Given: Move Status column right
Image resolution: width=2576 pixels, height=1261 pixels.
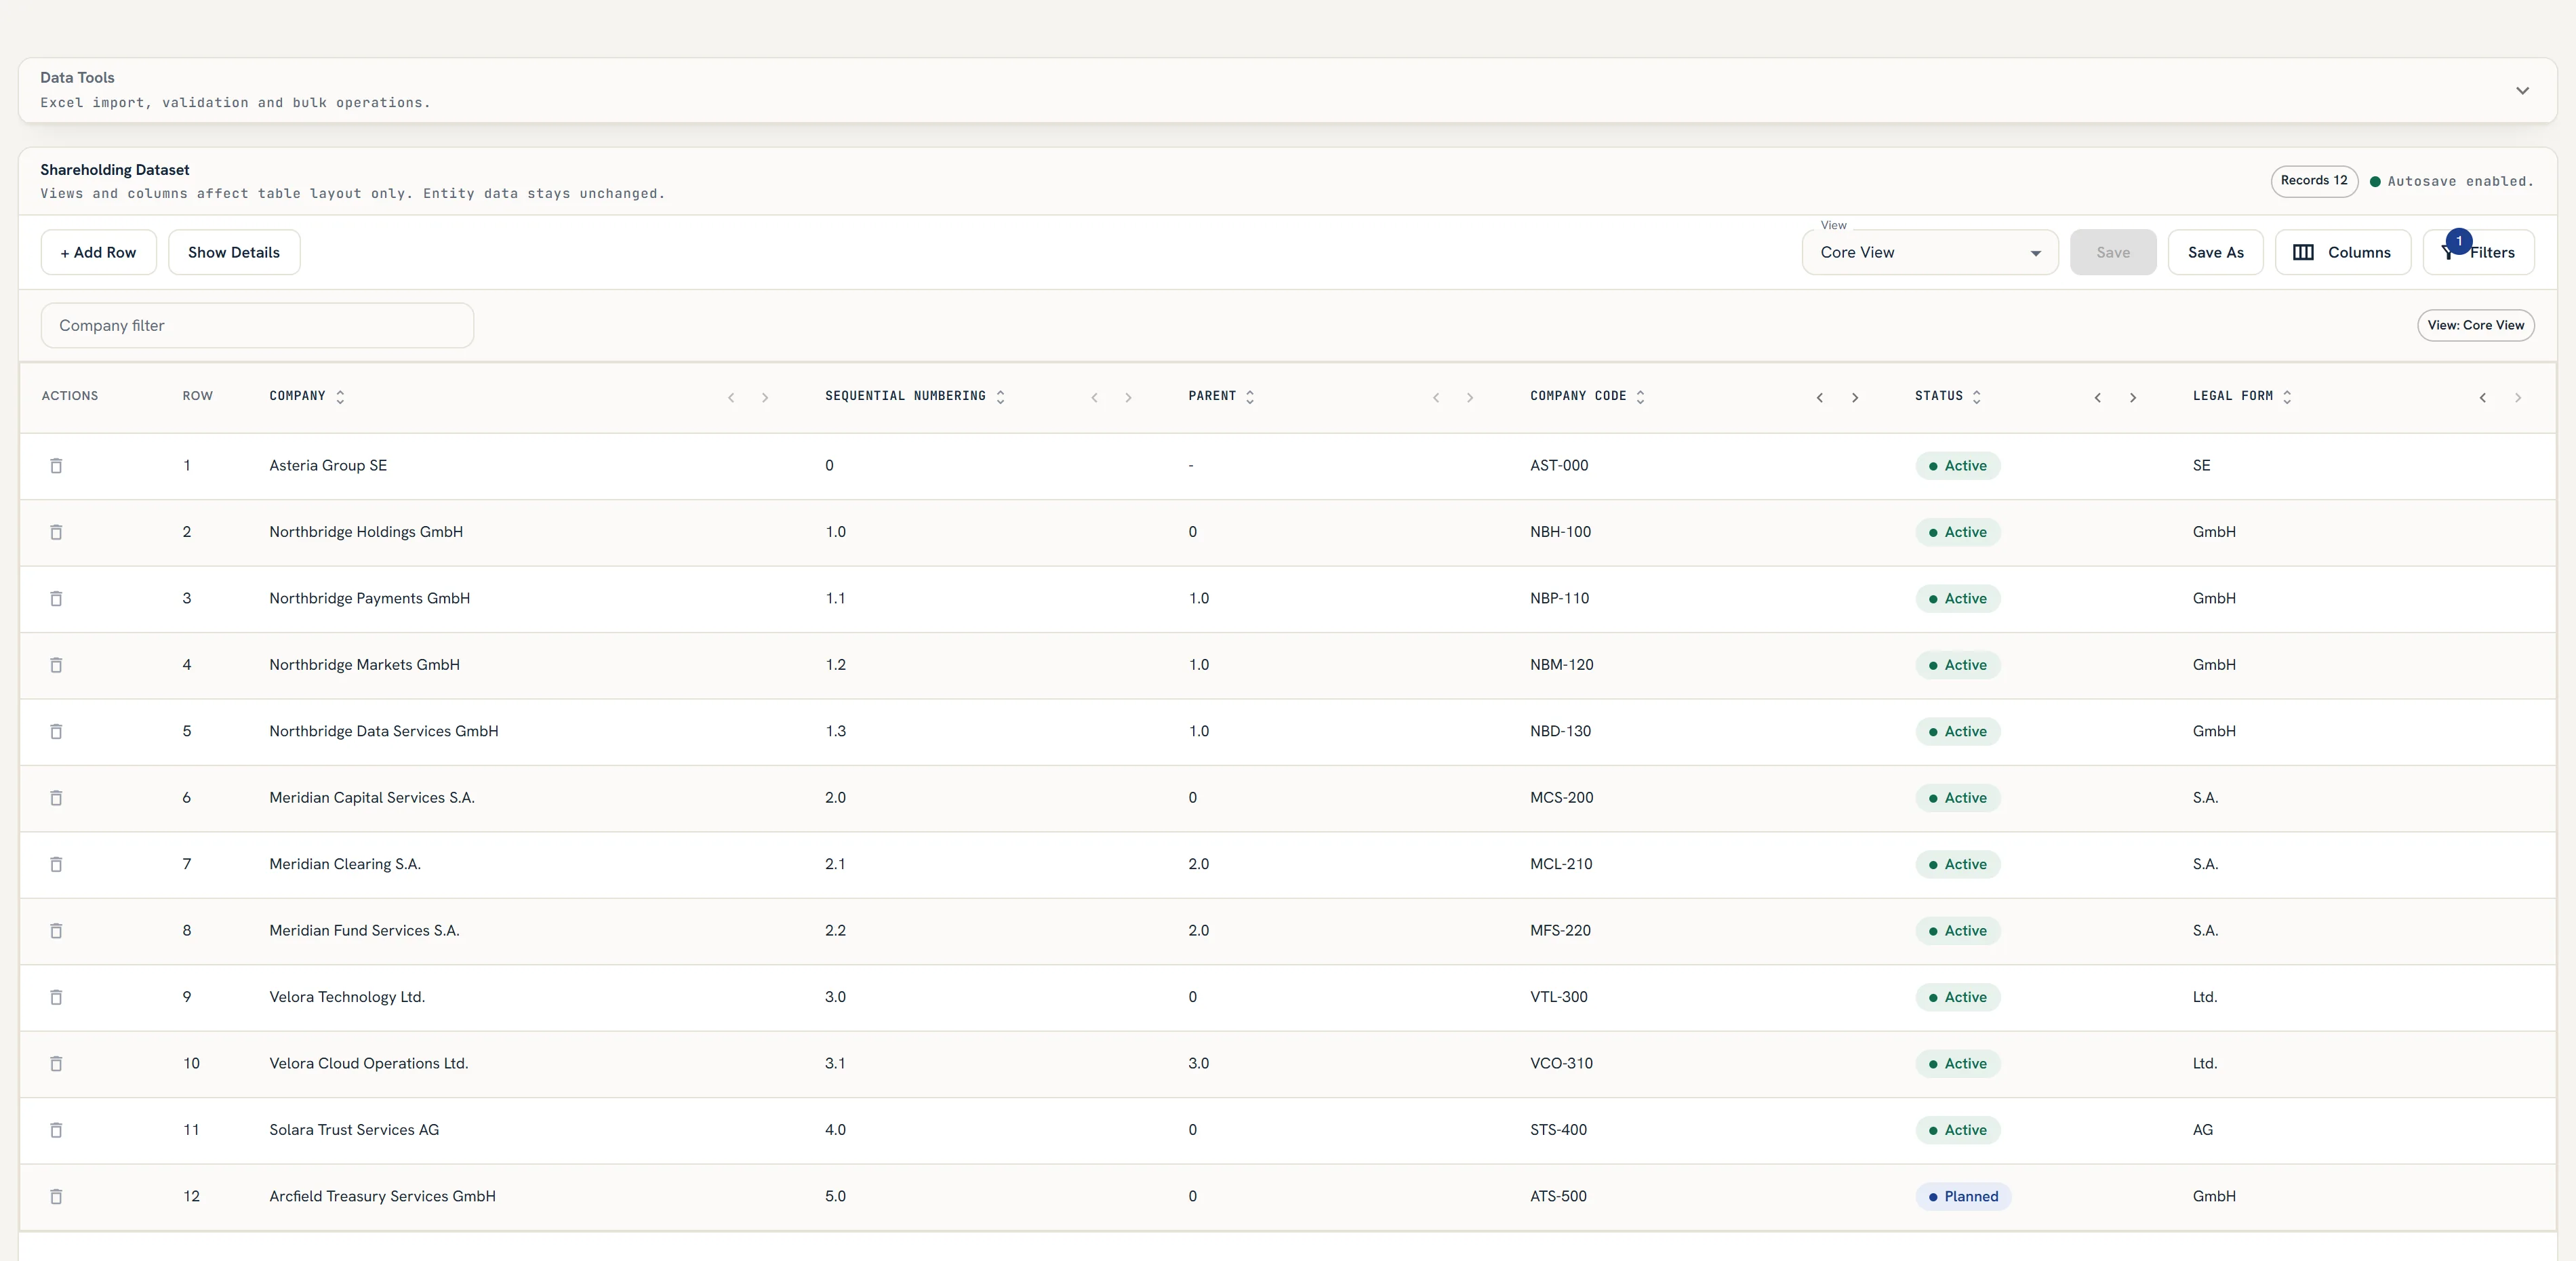Looking at the screenshot, I should tap(2133, 398).
